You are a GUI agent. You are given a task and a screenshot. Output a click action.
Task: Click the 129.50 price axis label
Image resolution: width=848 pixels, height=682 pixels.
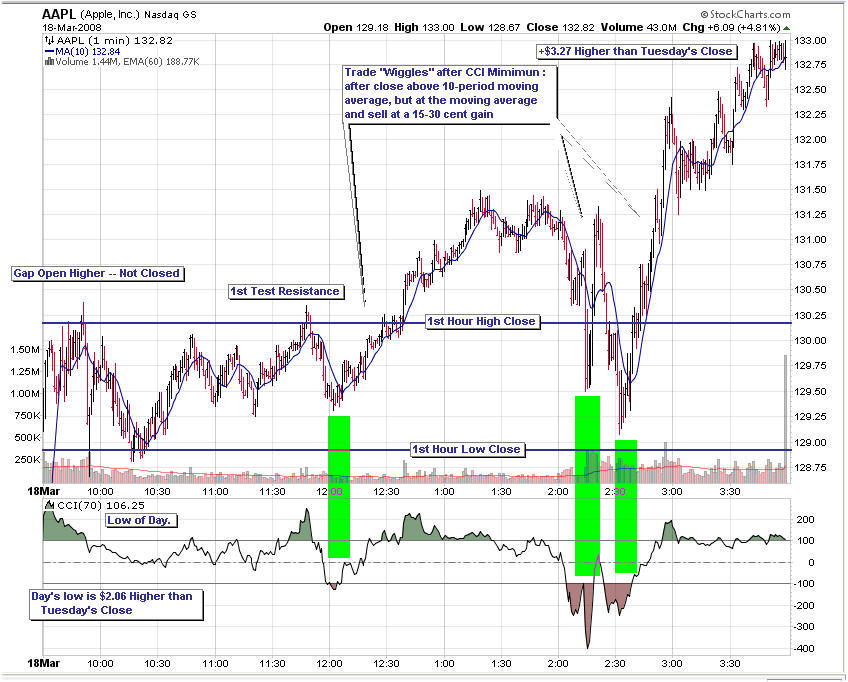click(x=810, y=392)
